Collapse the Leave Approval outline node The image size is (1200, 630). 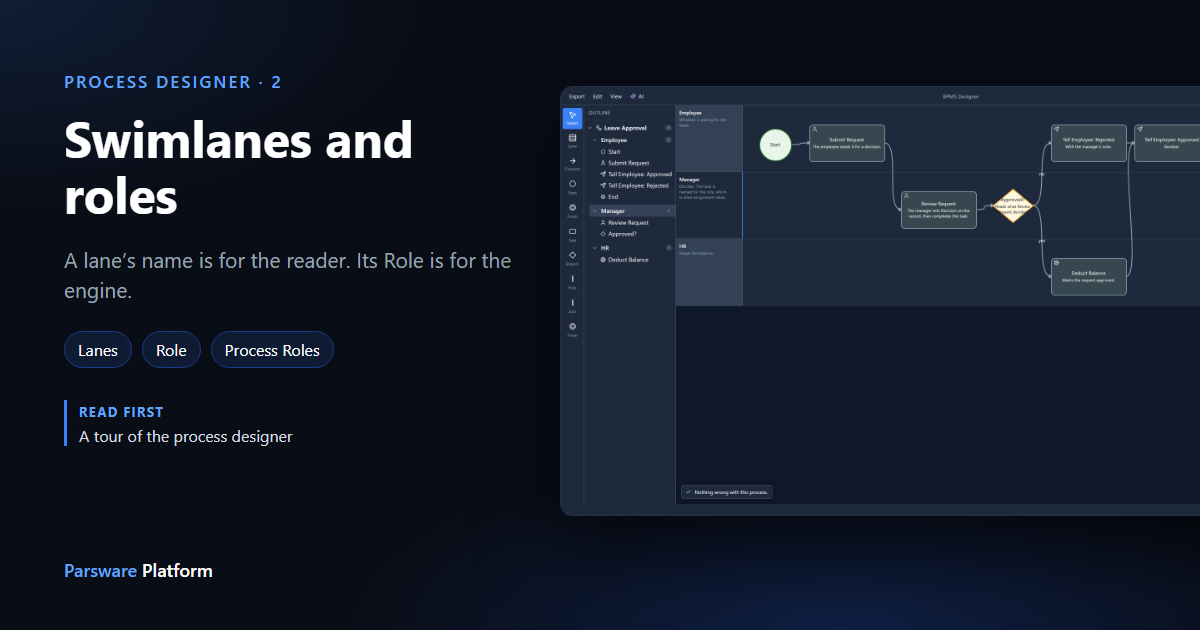point(590,128)
